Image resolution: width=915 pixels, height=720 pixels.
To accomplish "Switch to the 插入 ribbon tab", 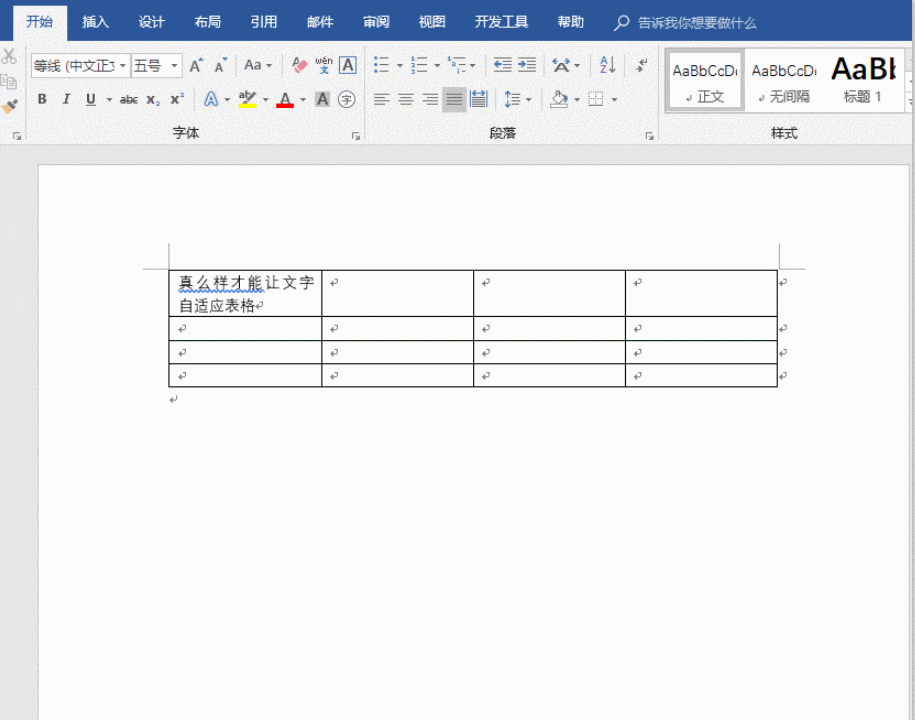I will pyautogui.click(x=95, y=22).
